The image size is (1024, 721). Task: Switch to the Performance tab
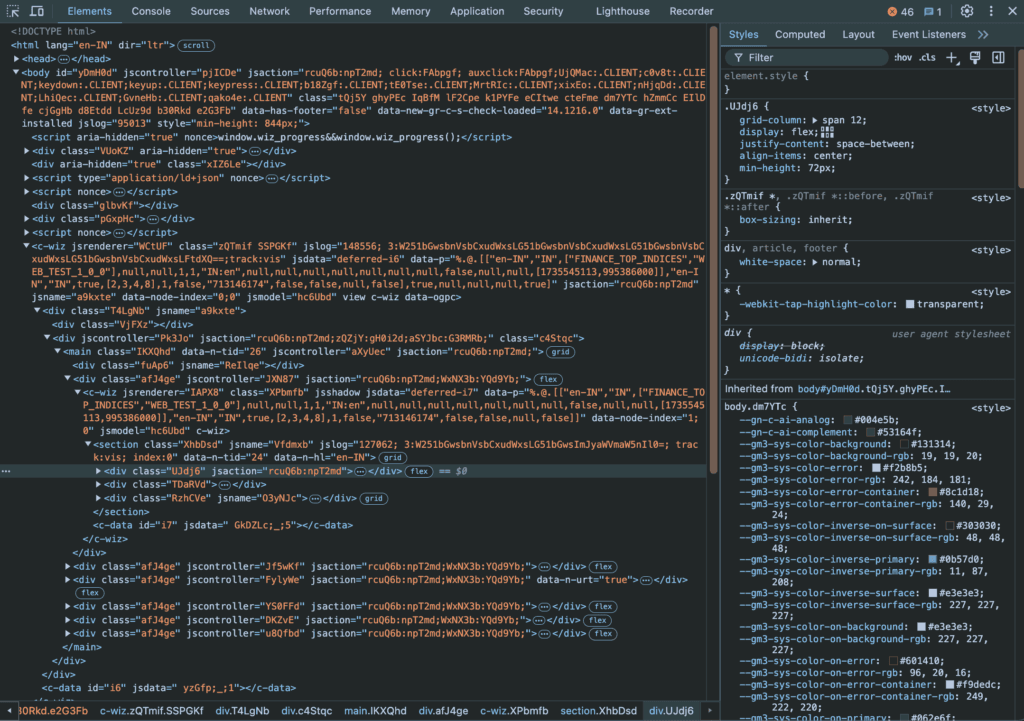340,11
